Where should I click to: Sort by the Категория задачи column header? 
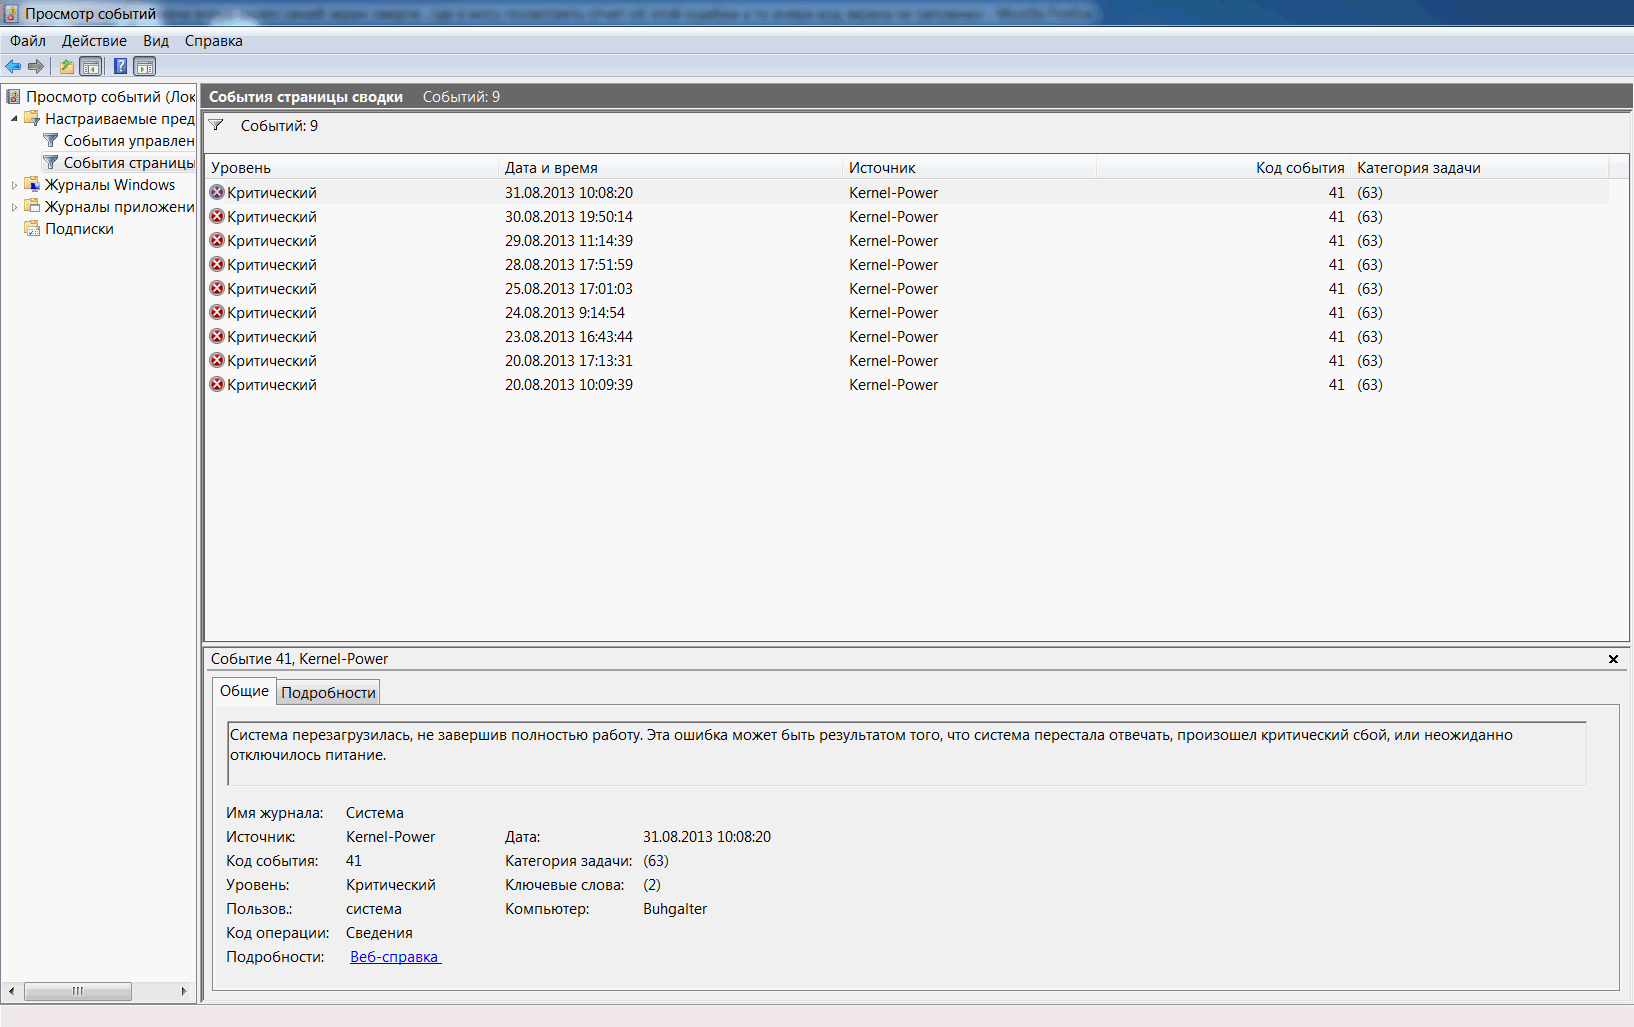[x=1480, y=168]
